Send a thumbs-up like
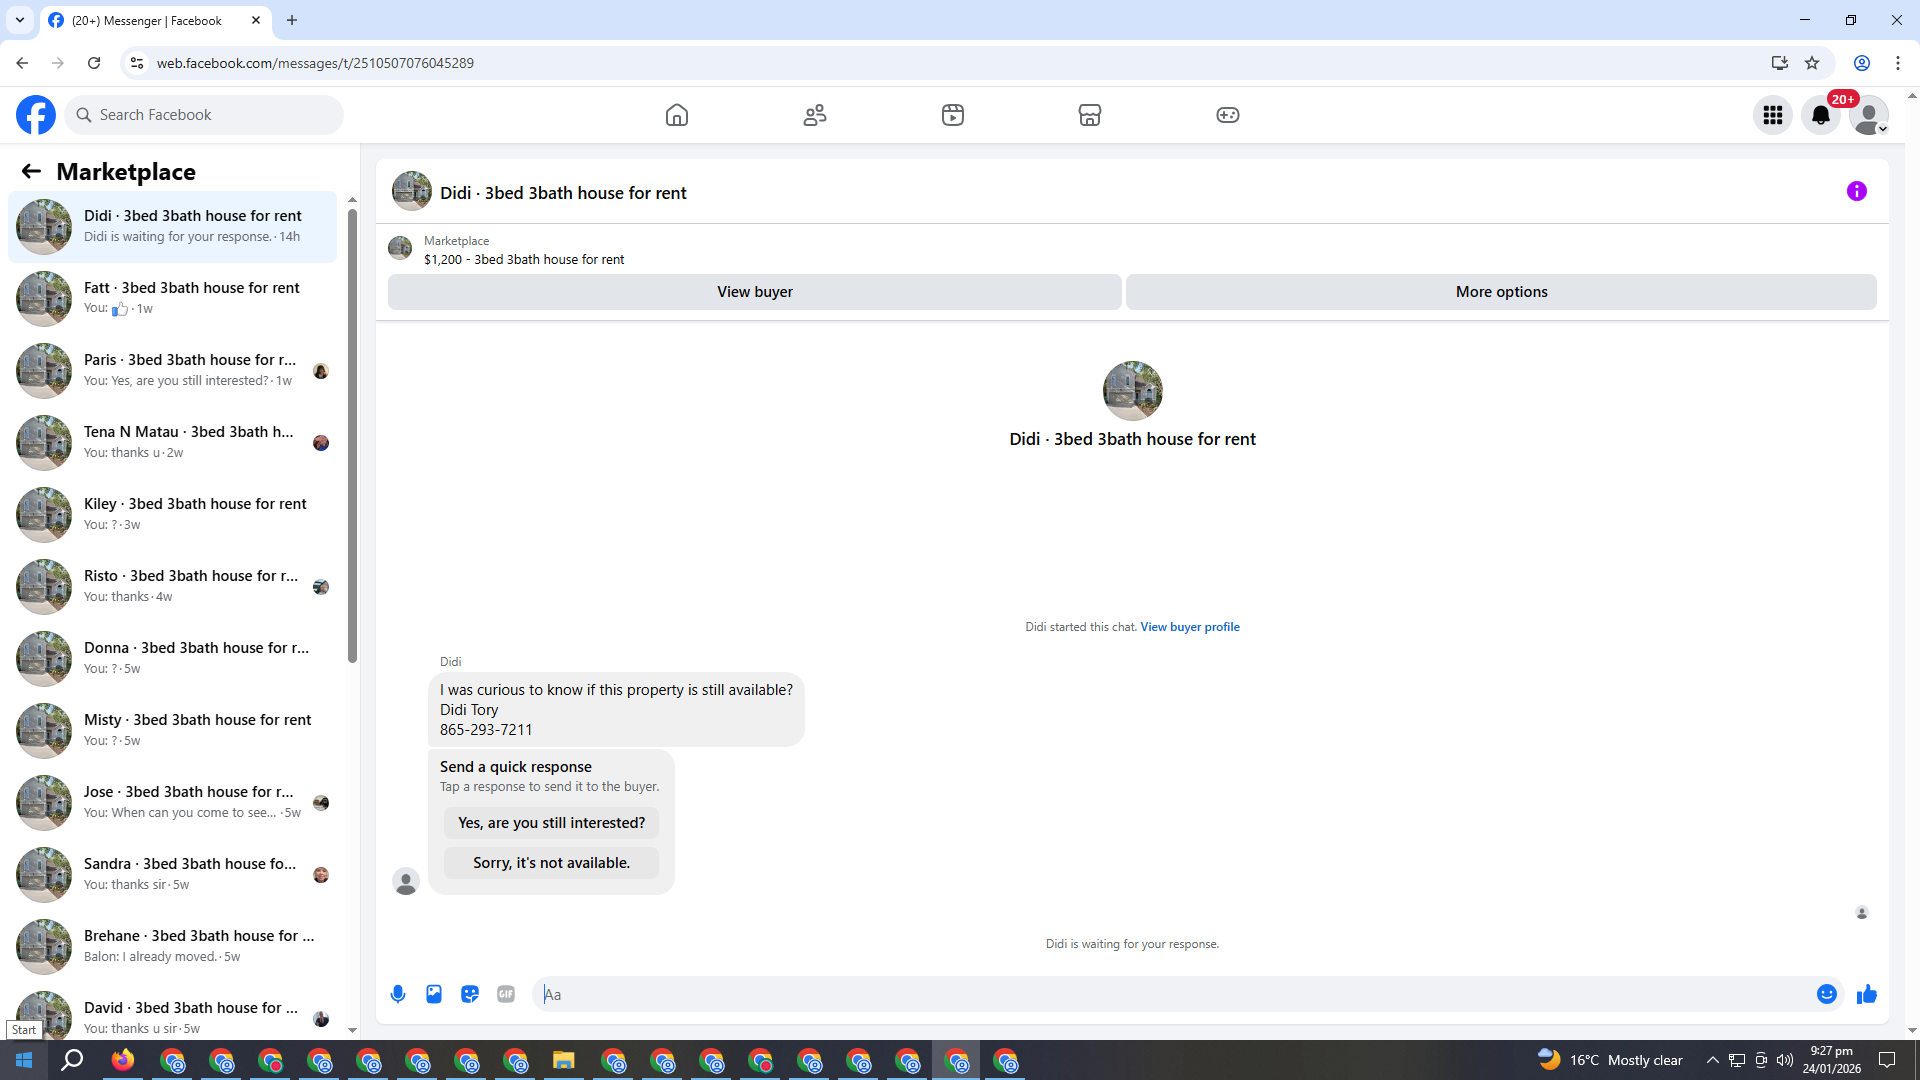The image size is (1920, 1080). click(1866, 994)
